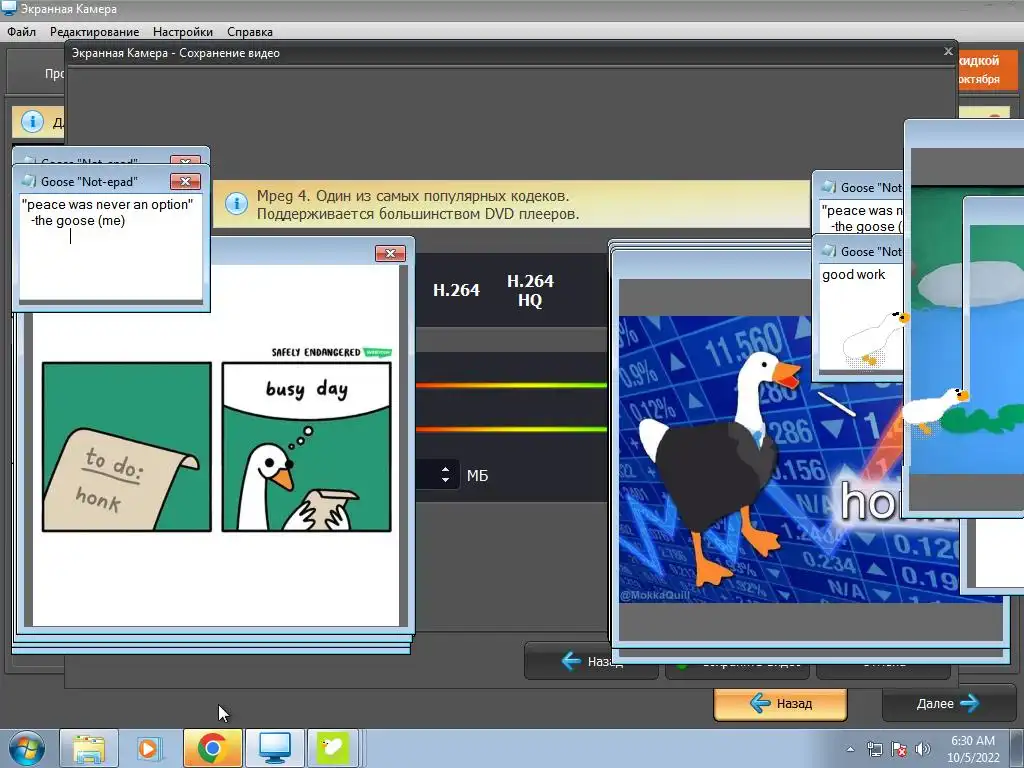
Task: Click the upper quality slider bar
Action: [511, 385]
